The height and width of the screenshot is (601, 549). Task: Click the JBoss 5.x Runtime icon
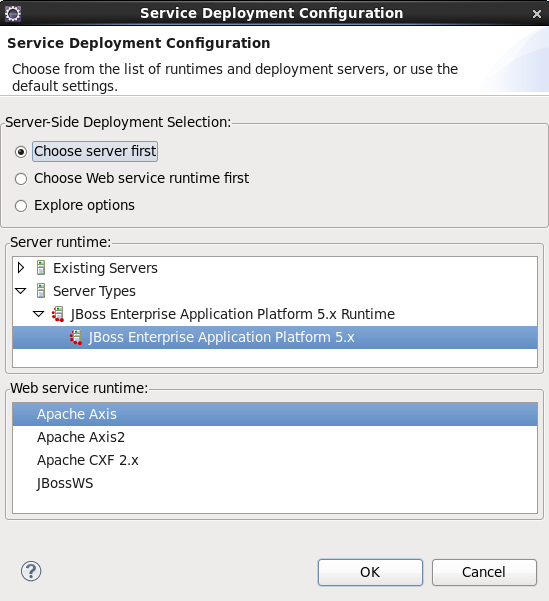tap(58, 314)
